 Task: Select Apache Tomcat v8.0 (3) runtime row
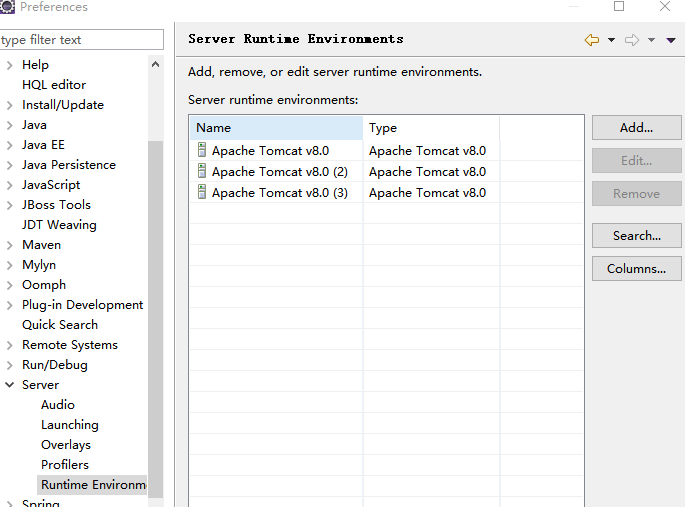coord(387,192)
